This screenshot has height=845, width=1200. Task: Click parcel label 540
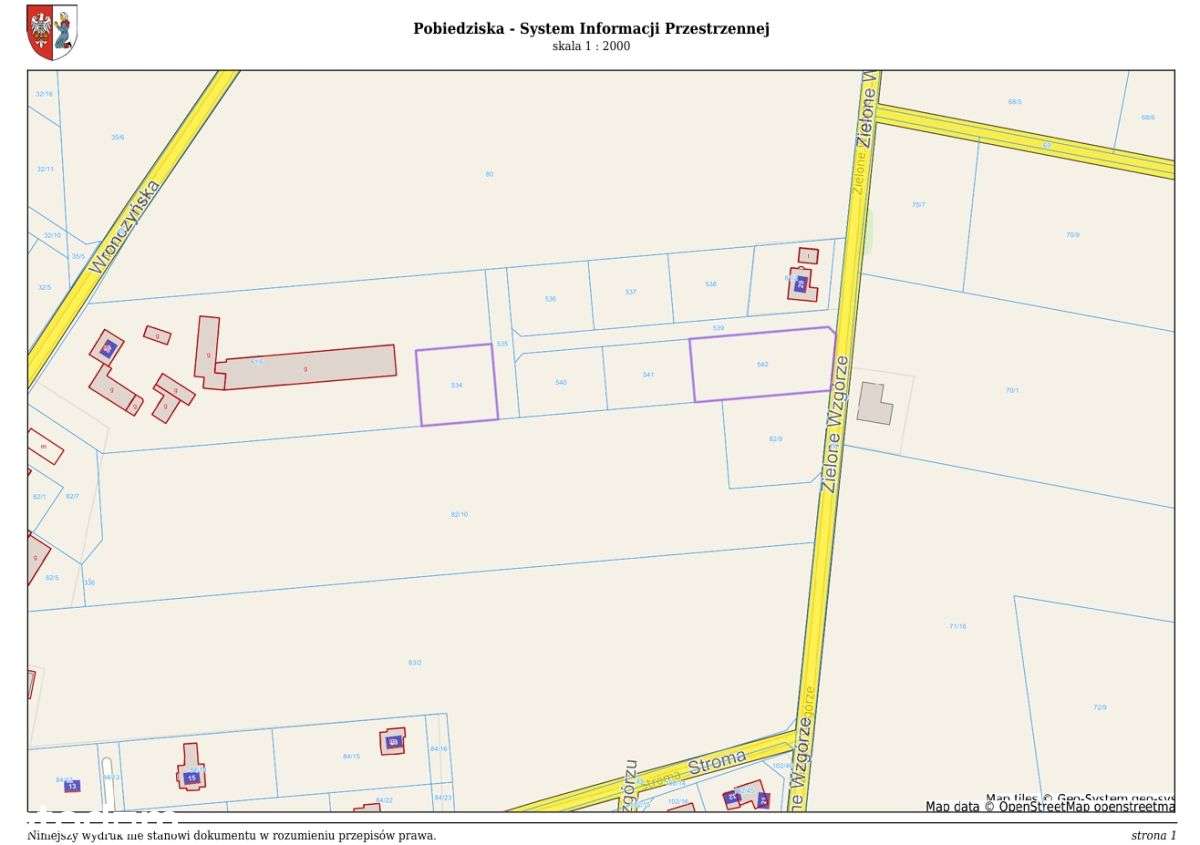click(561, 382)
